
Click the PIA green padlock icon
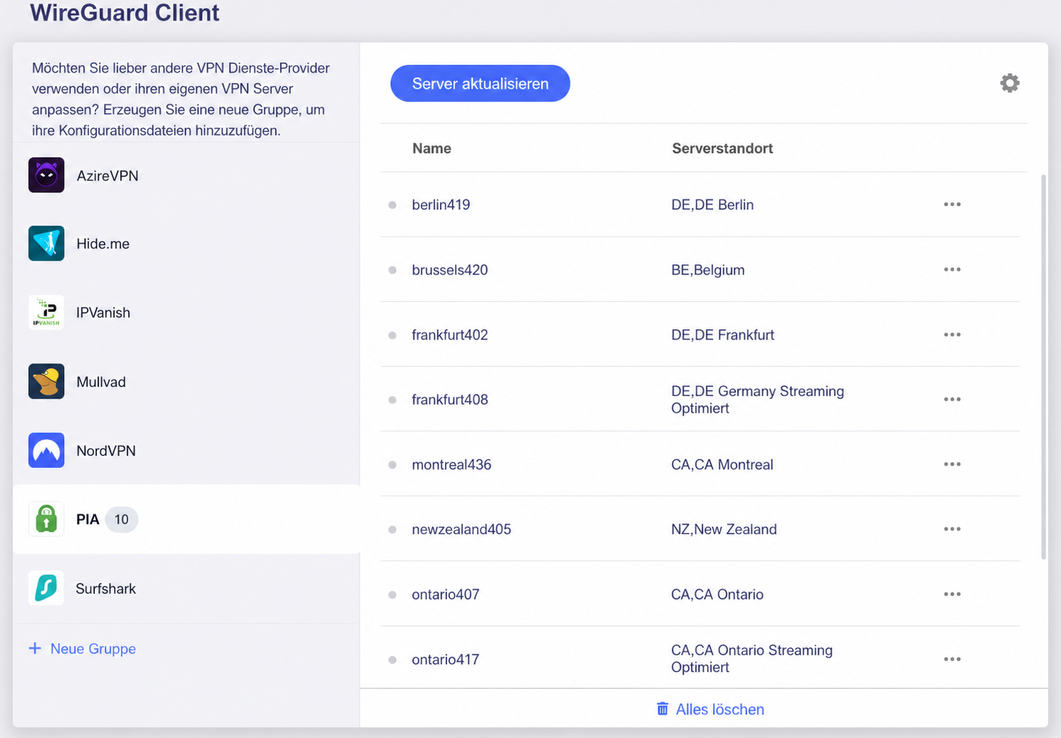coord(46,519)
